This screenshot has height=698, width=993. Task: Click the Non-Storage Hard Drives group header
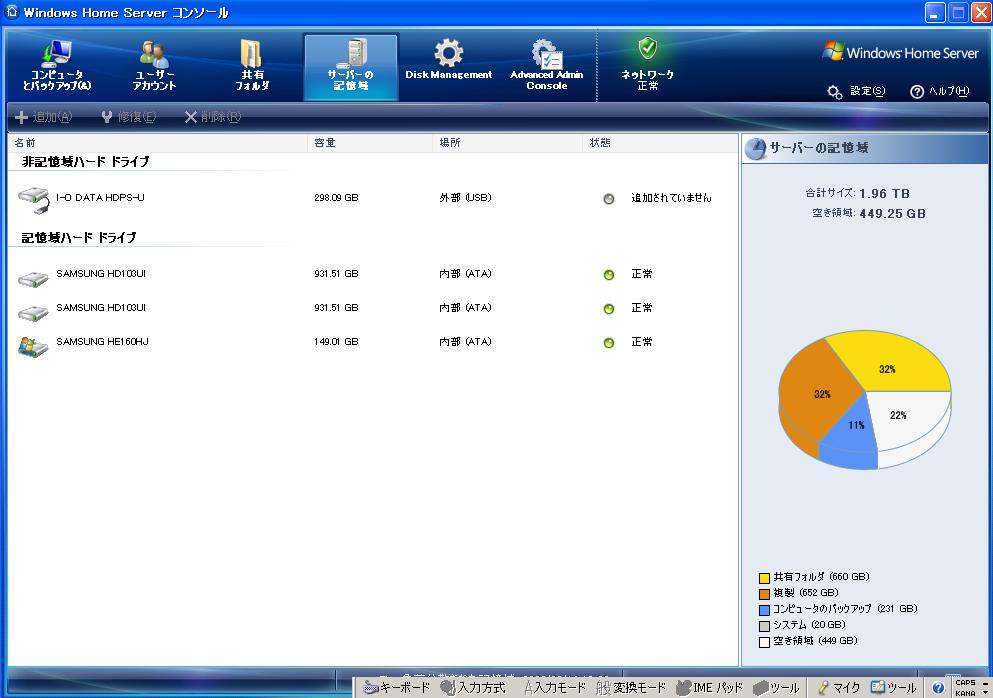[85, 162]
